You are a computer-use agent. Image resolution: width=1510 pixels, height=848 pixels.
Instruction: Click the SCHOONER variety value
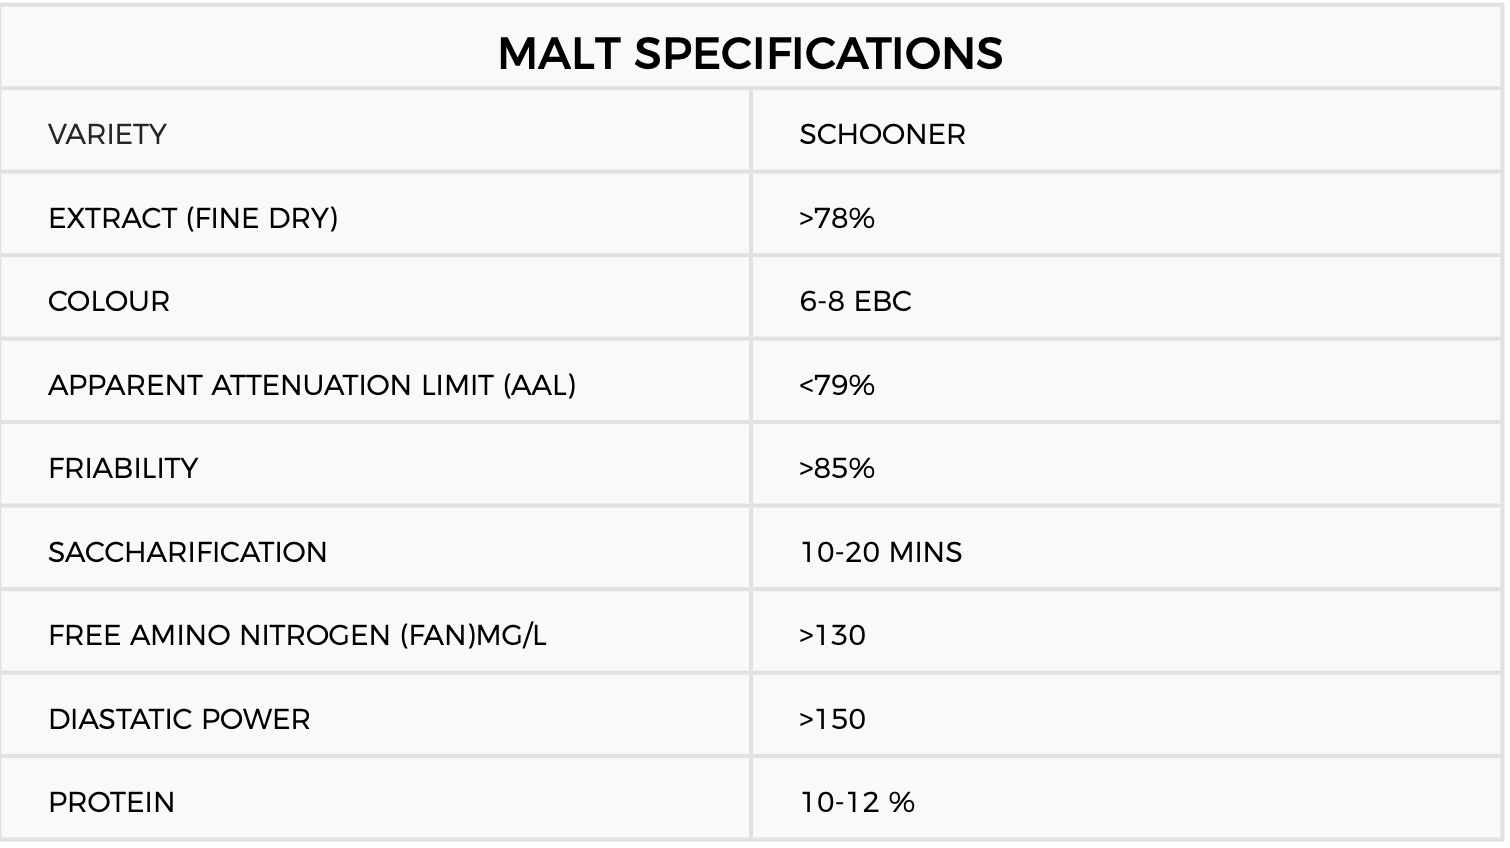tap(882, 134)
